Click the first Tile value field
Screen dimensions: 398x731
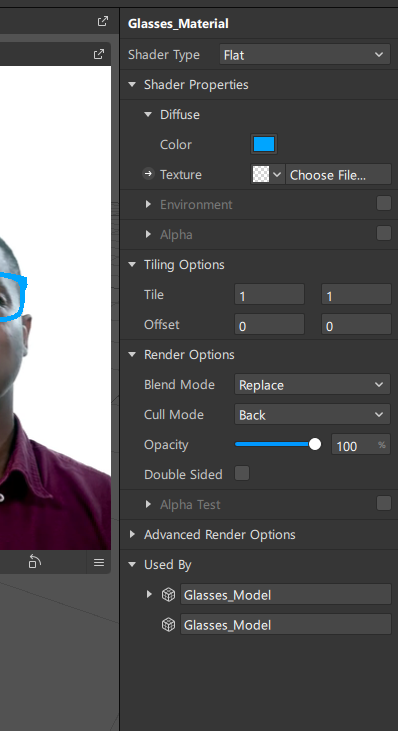269,295
